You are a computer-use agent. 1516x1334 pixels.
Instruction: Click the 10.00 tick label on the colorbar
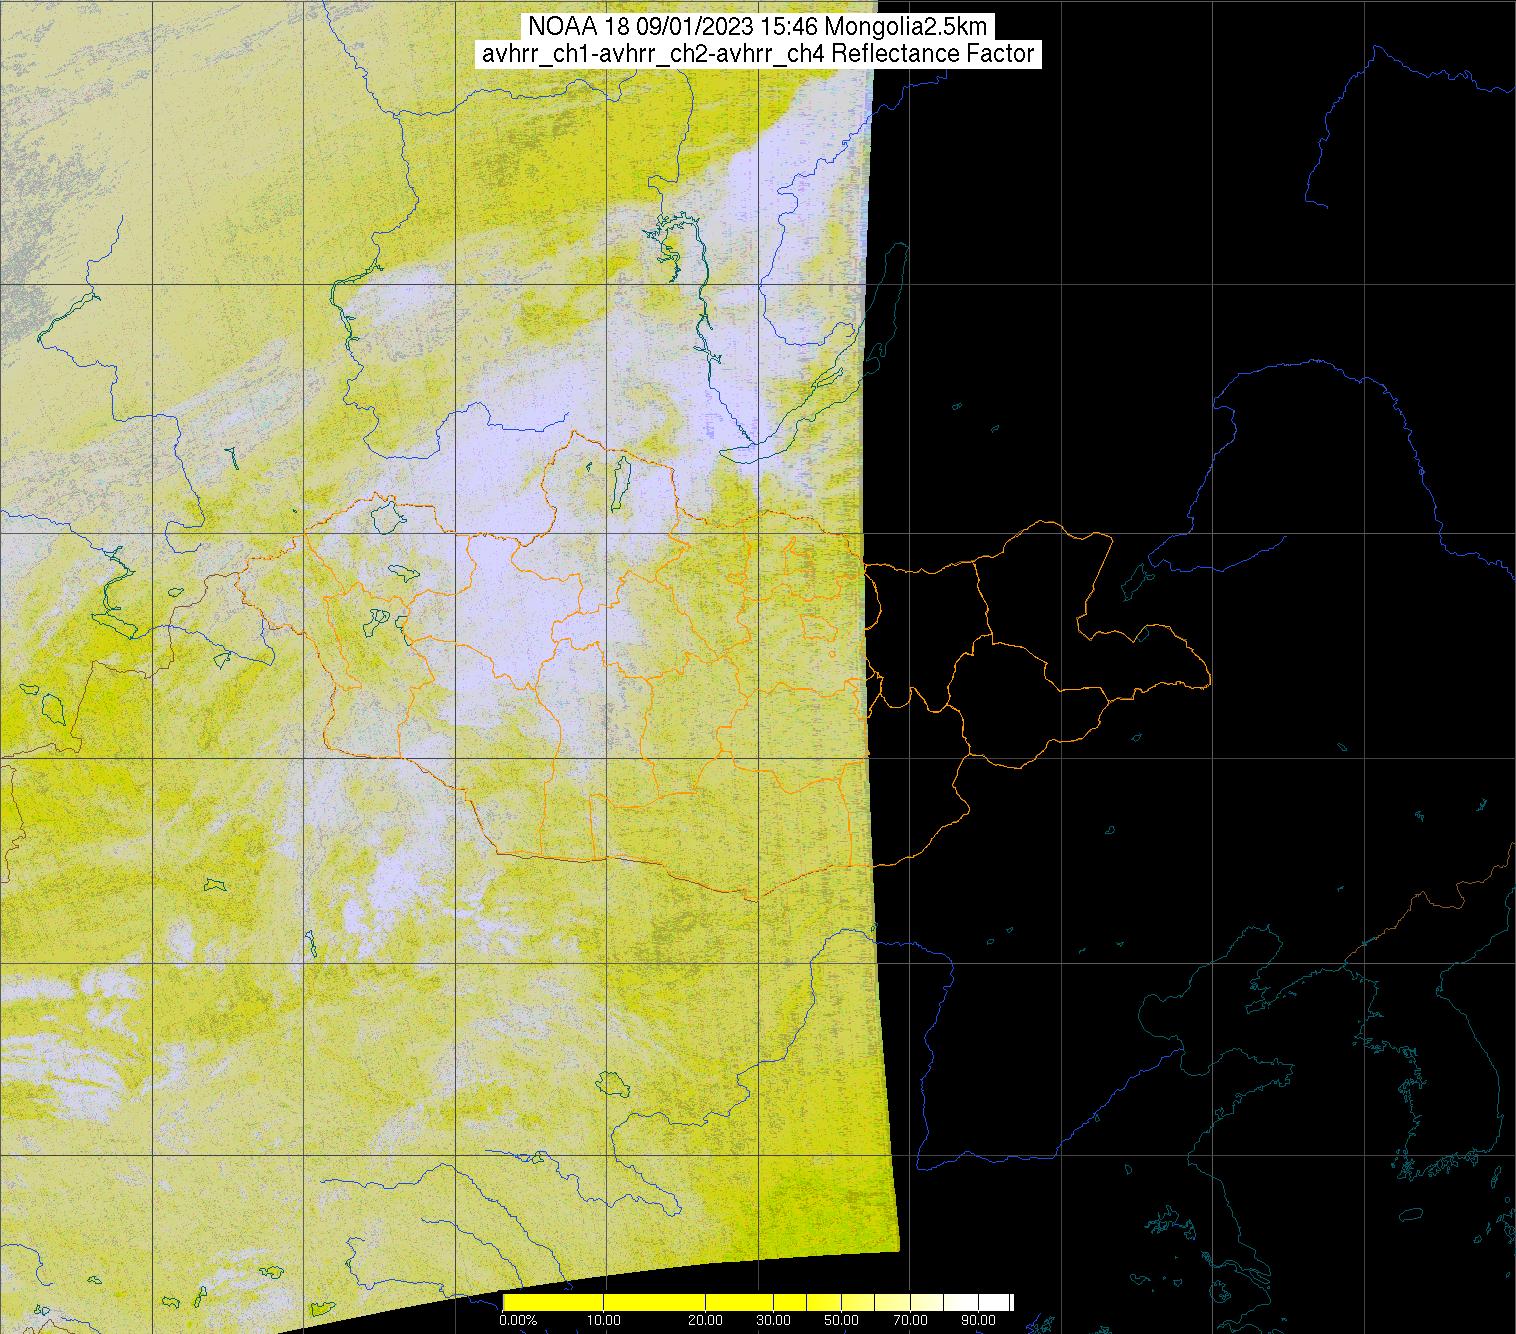tap(604, 1321)
